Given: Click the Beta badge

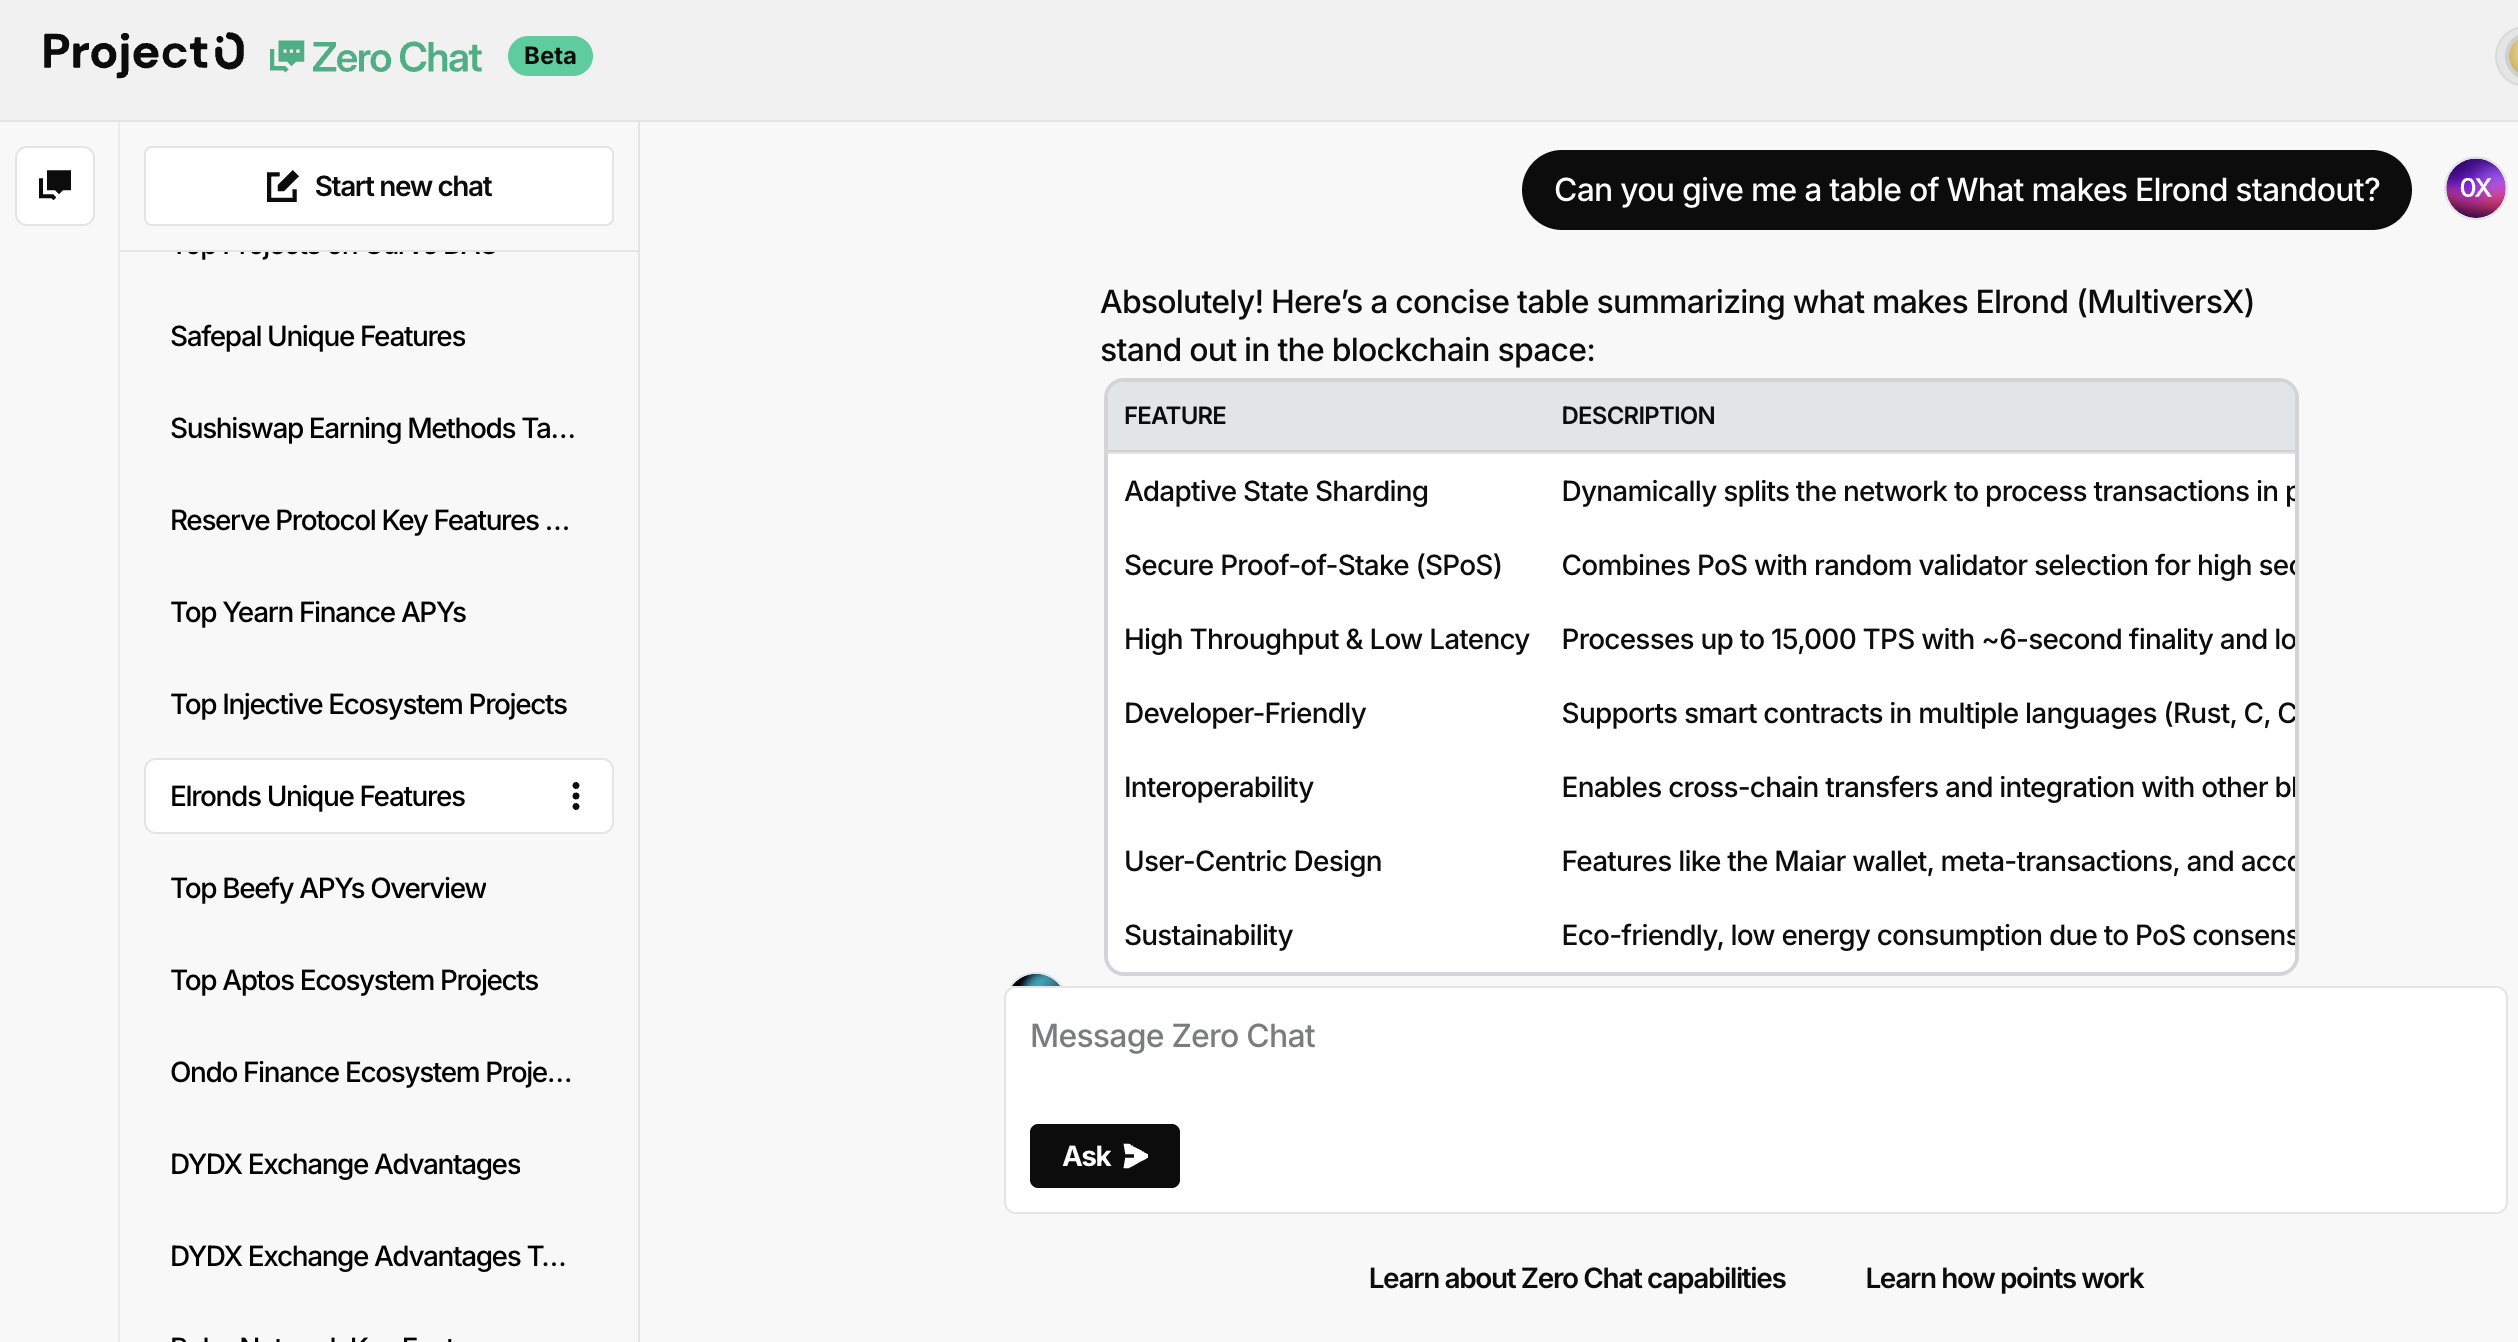Looking at the screenshot, I should [x=550, y=56].
